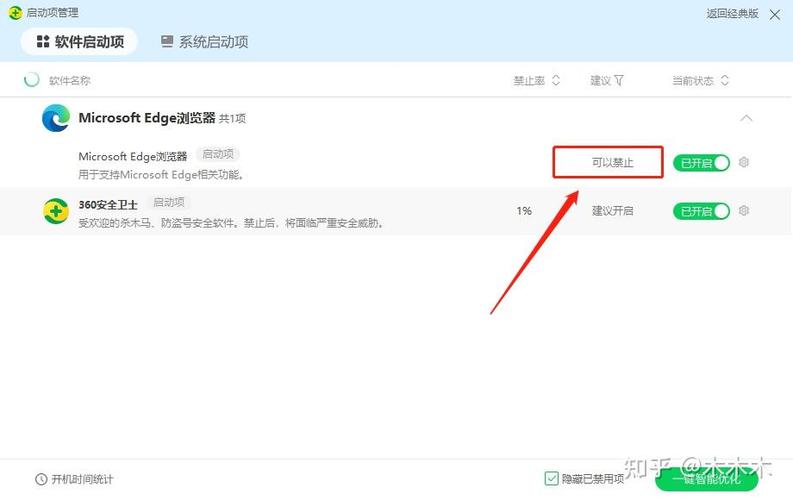Viewport: 793px width, 500px height.
Task: Click 建议开启 suggestion for 360安全卫士
Action: point(612,210)
